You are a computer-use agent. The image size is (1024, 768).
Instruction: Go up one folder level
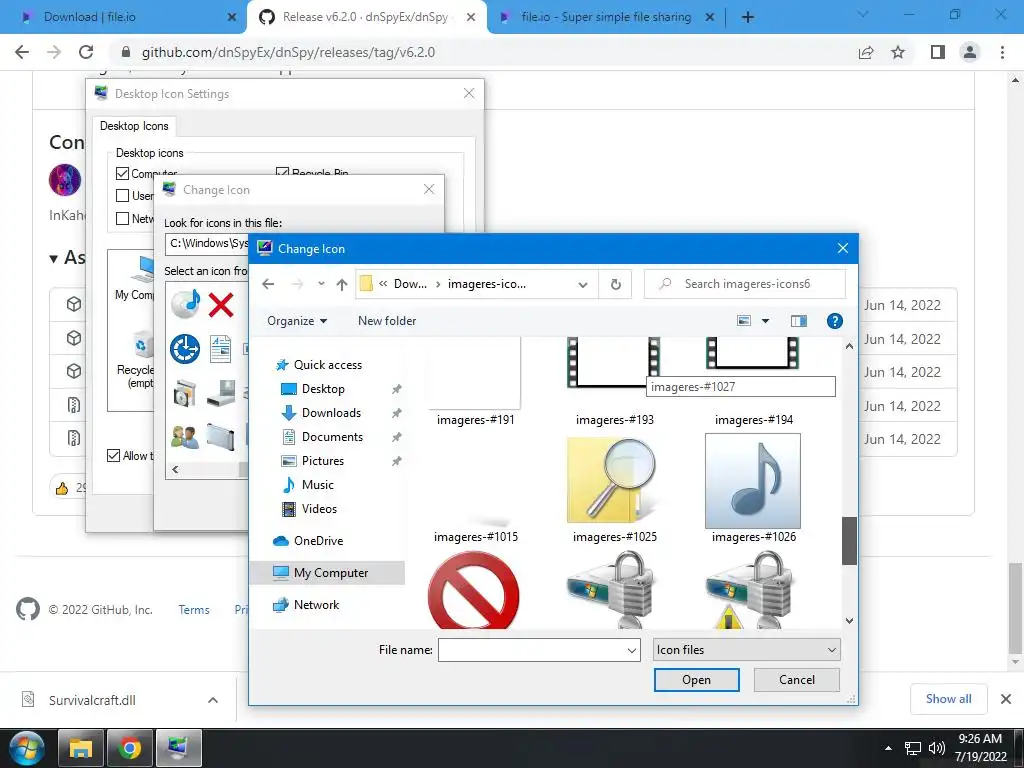pos(342,284)
